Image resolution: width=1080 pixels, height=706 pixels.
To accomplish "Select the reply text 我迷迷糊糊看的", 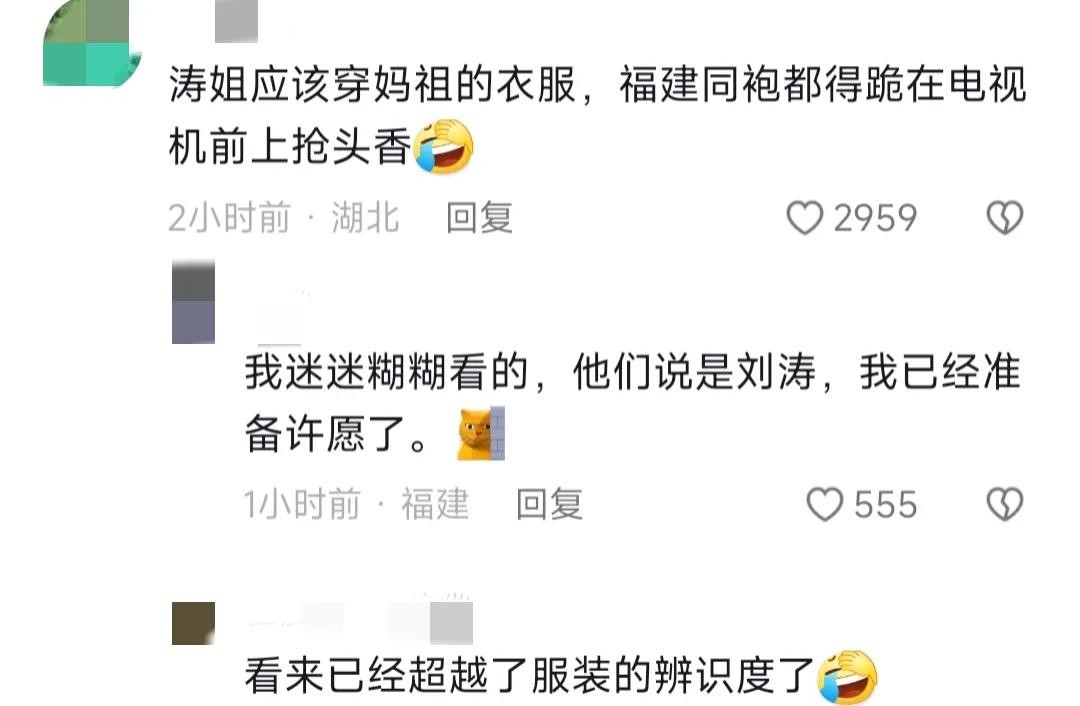I will coord(386,372).
